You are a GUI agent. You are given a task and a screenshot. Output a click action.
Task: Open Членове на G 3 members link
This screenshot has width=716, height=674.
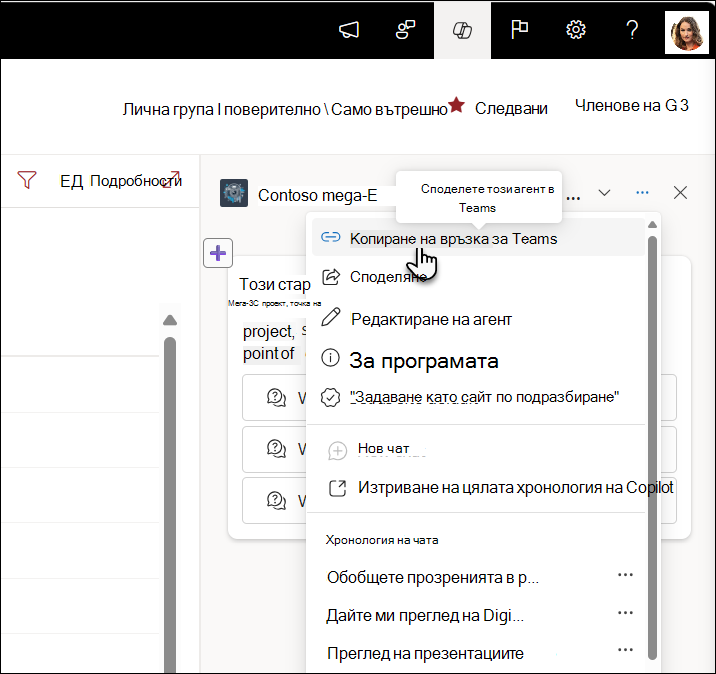coord(632,105)
